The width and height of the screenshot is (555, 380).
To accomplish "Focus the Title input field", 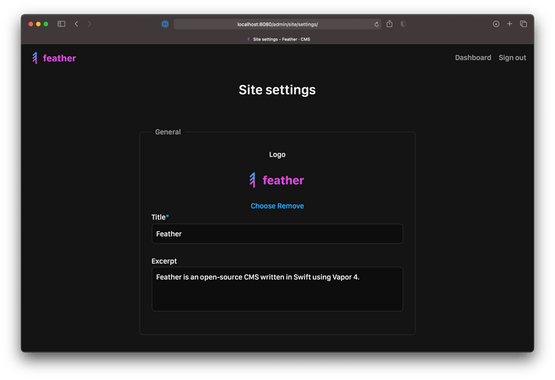I will tap(277, 234).
